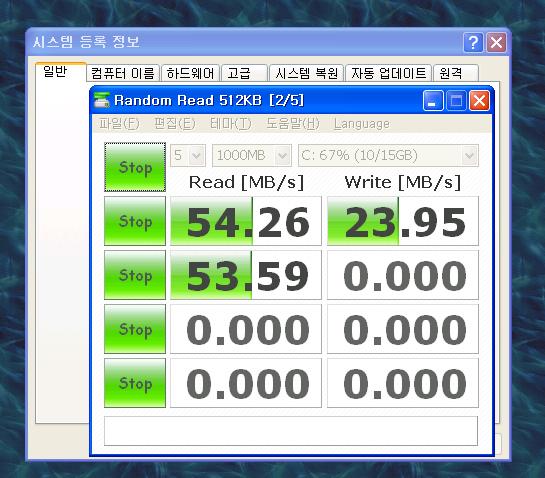Switch to the 하드웨어 tab
Image resolution: width=545 pixels, height=478 pixels.
pos(190,73)
